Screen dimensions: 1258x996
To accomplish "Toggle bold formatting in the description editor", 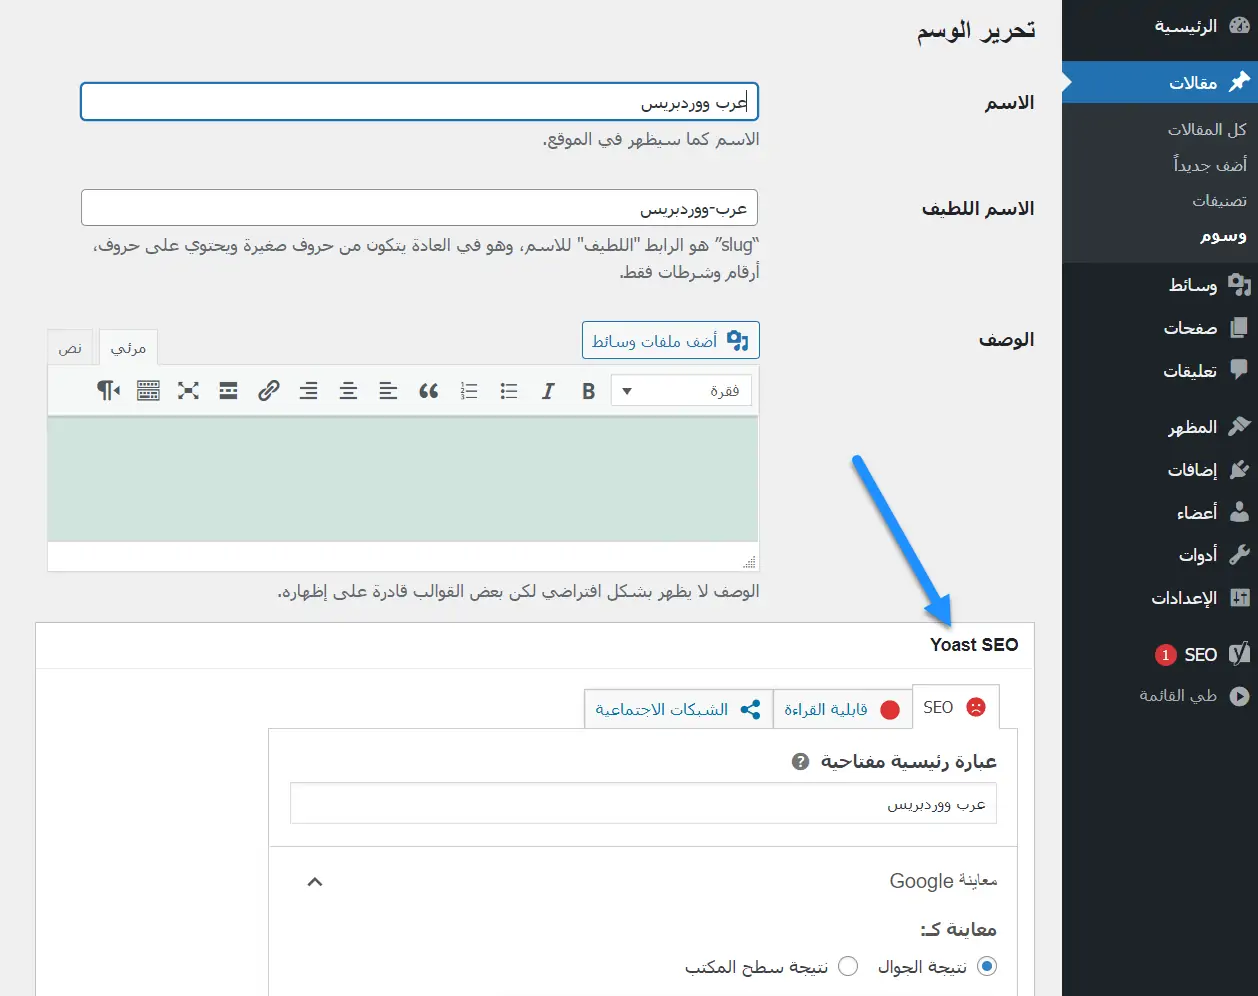I will [588, 391].
